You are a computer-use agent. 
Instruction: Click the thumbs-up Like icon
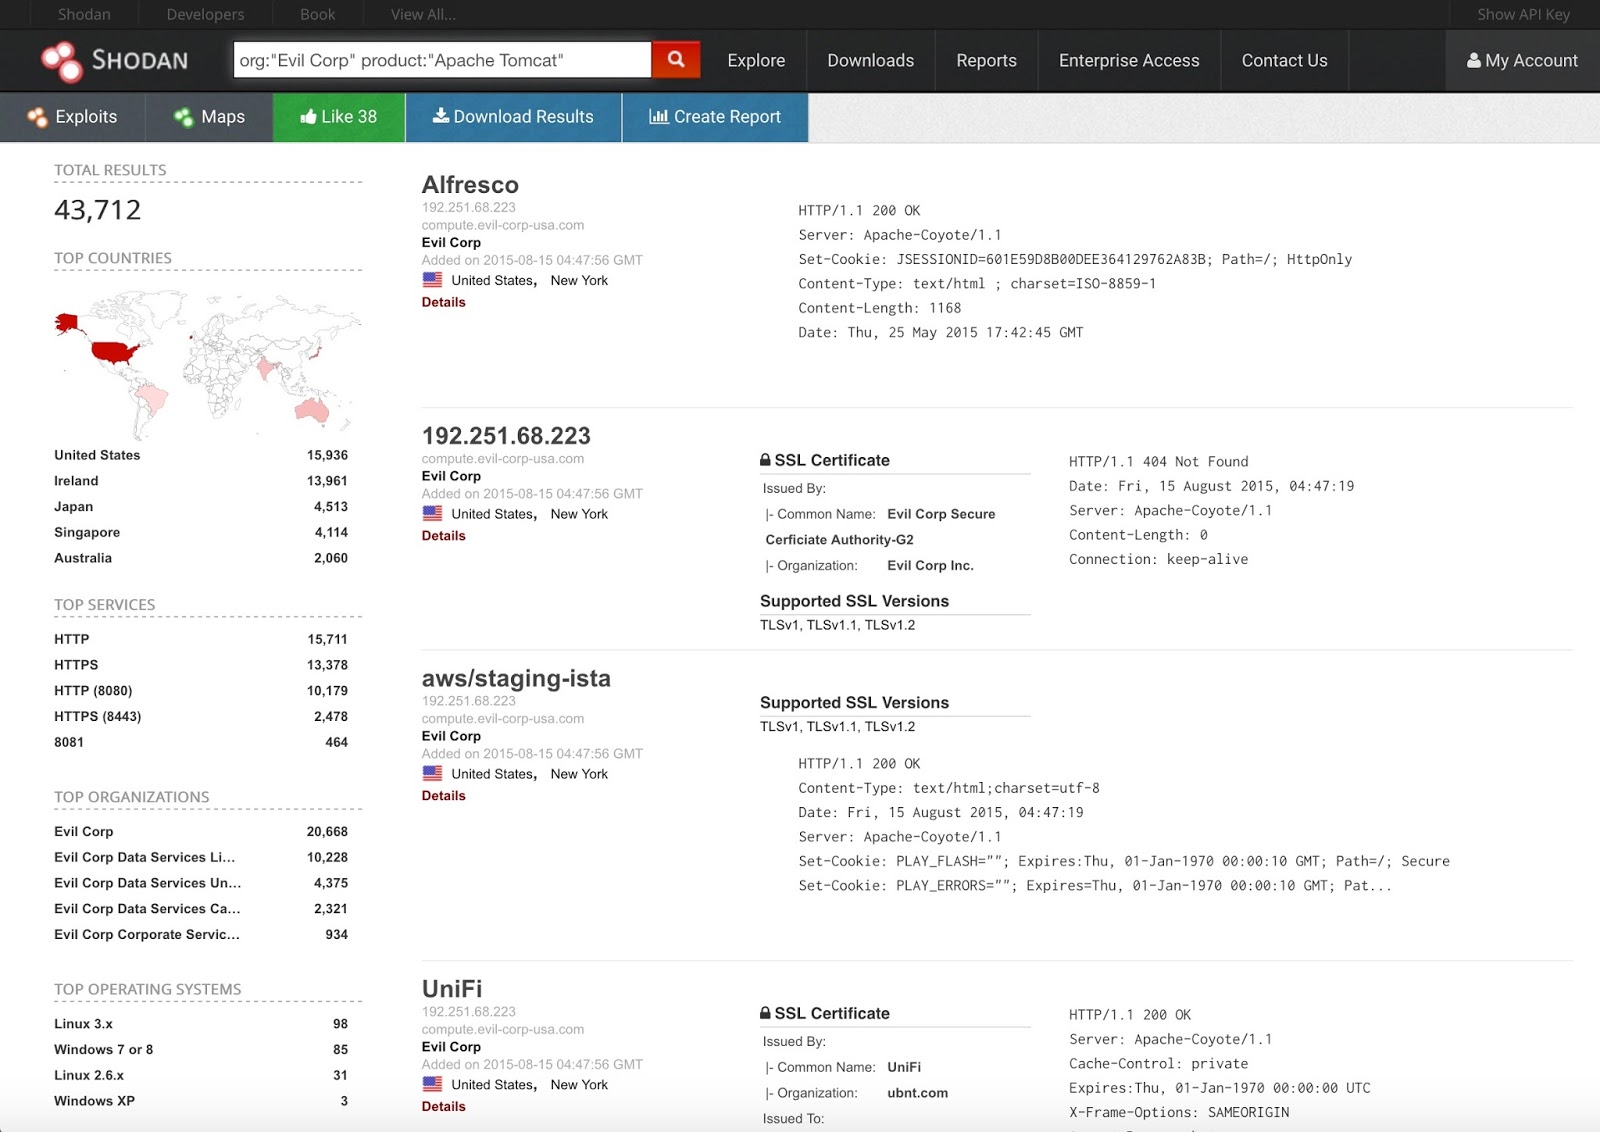308,117
